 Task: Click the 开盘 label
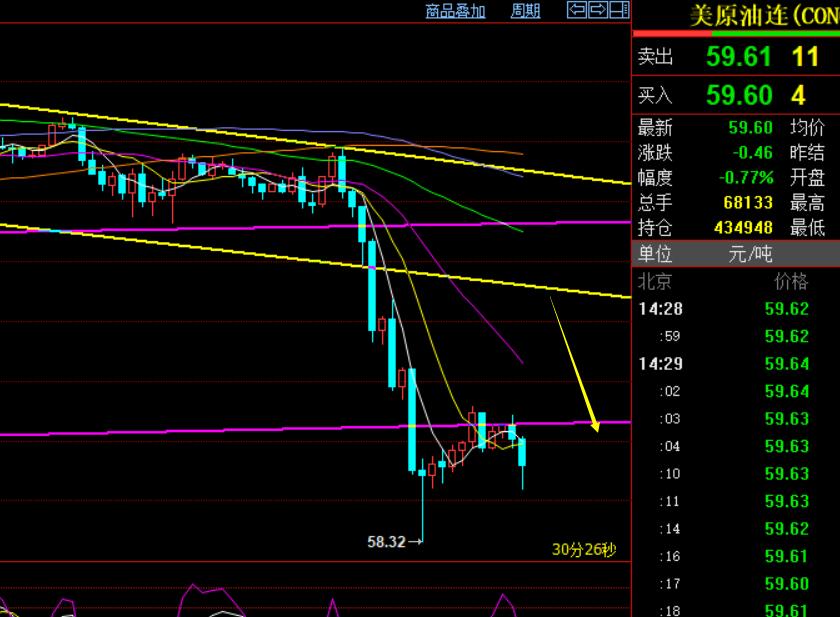807,177
